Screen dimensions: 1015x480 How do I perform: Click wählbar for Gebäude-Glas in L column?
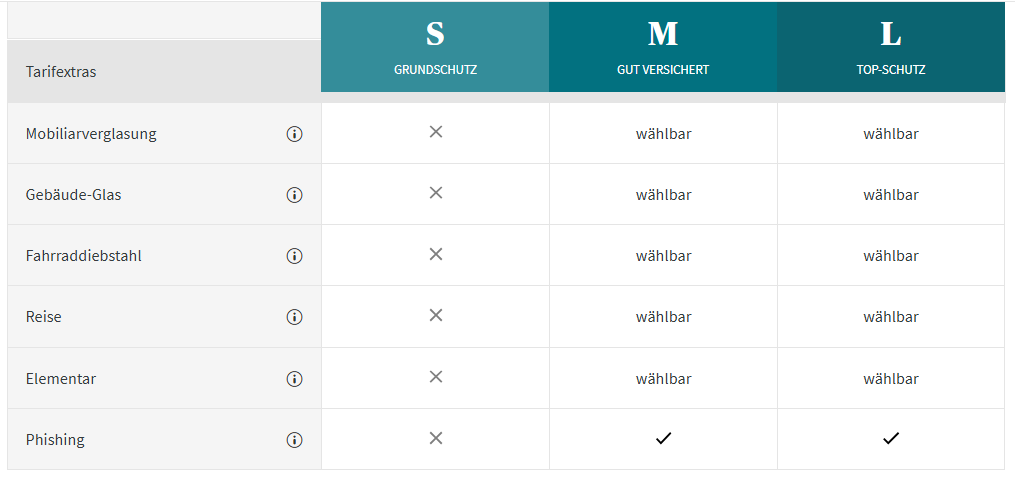[891, 195]
